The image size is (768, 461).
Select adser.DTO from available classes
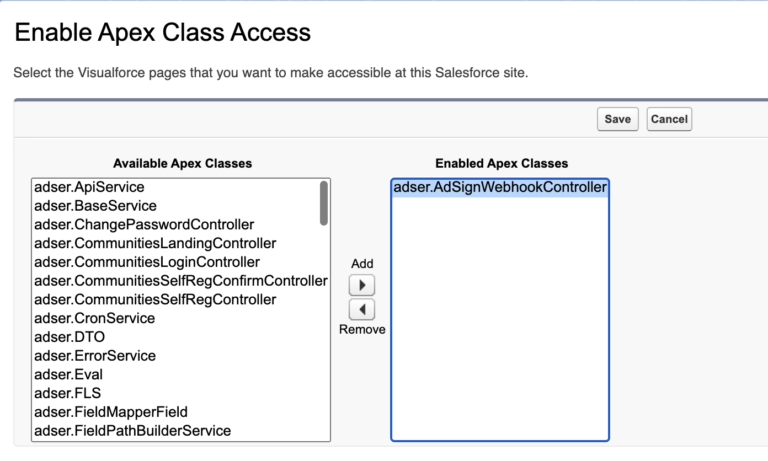click(x=69, y=337)
